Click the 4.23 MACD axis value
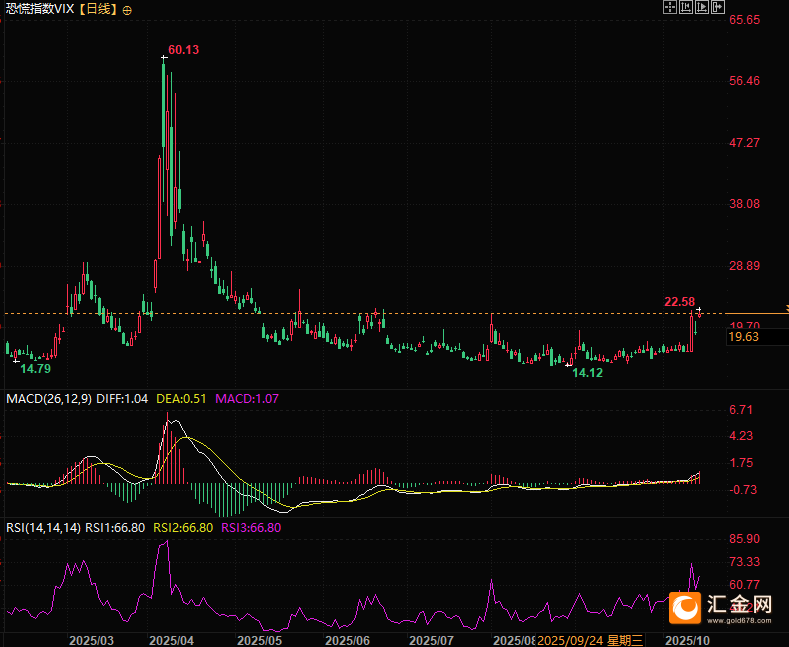The height and width of the screenshot is (647, 789). [741, 436]
